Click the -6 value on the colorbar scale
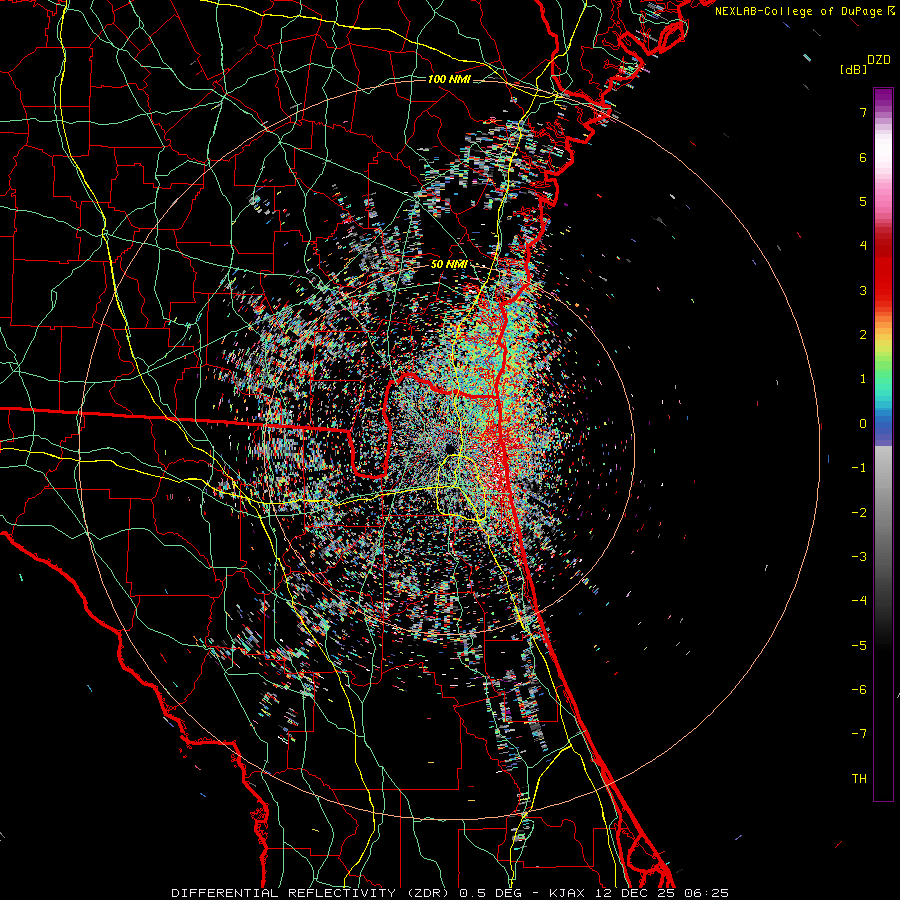The image size is (900, 900). tap(859, 690)
